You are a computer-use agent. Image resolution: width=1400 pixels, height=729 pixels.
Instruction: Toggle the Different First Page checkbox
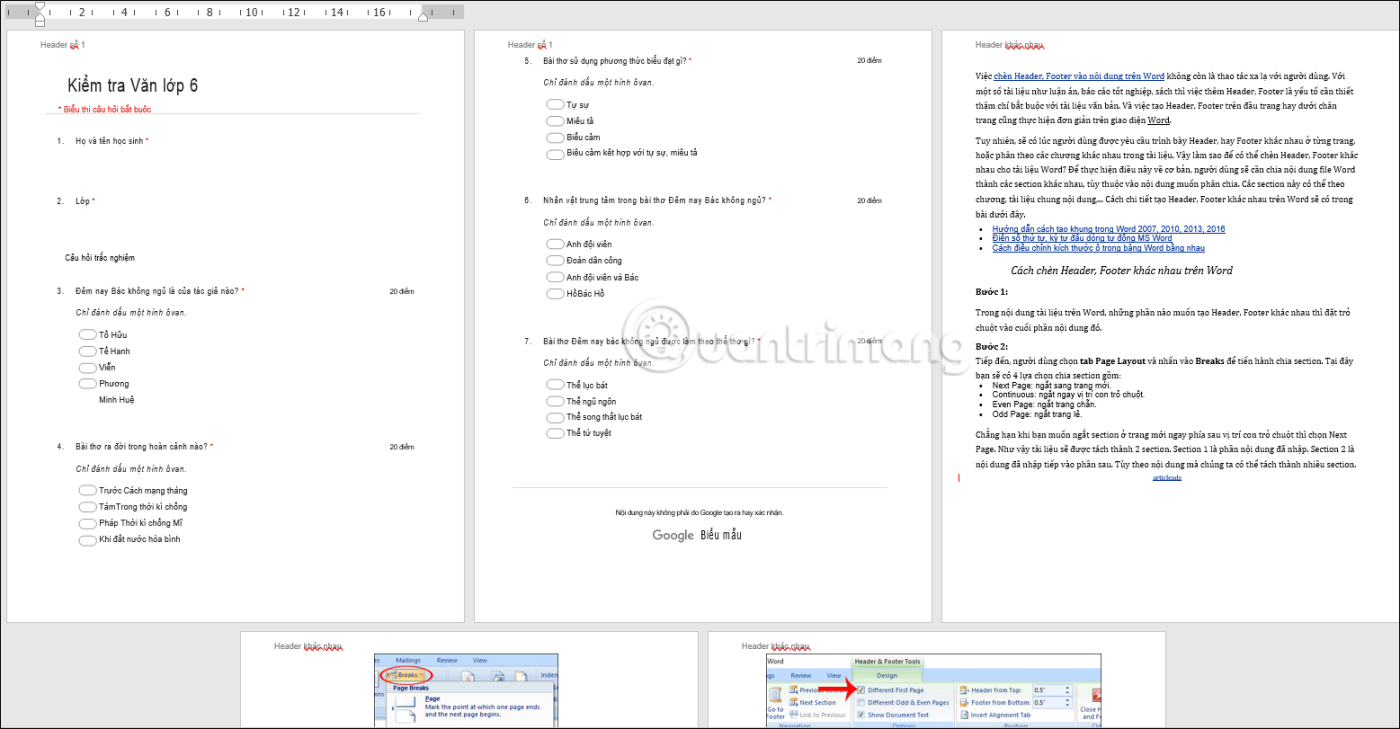(861, 690)
